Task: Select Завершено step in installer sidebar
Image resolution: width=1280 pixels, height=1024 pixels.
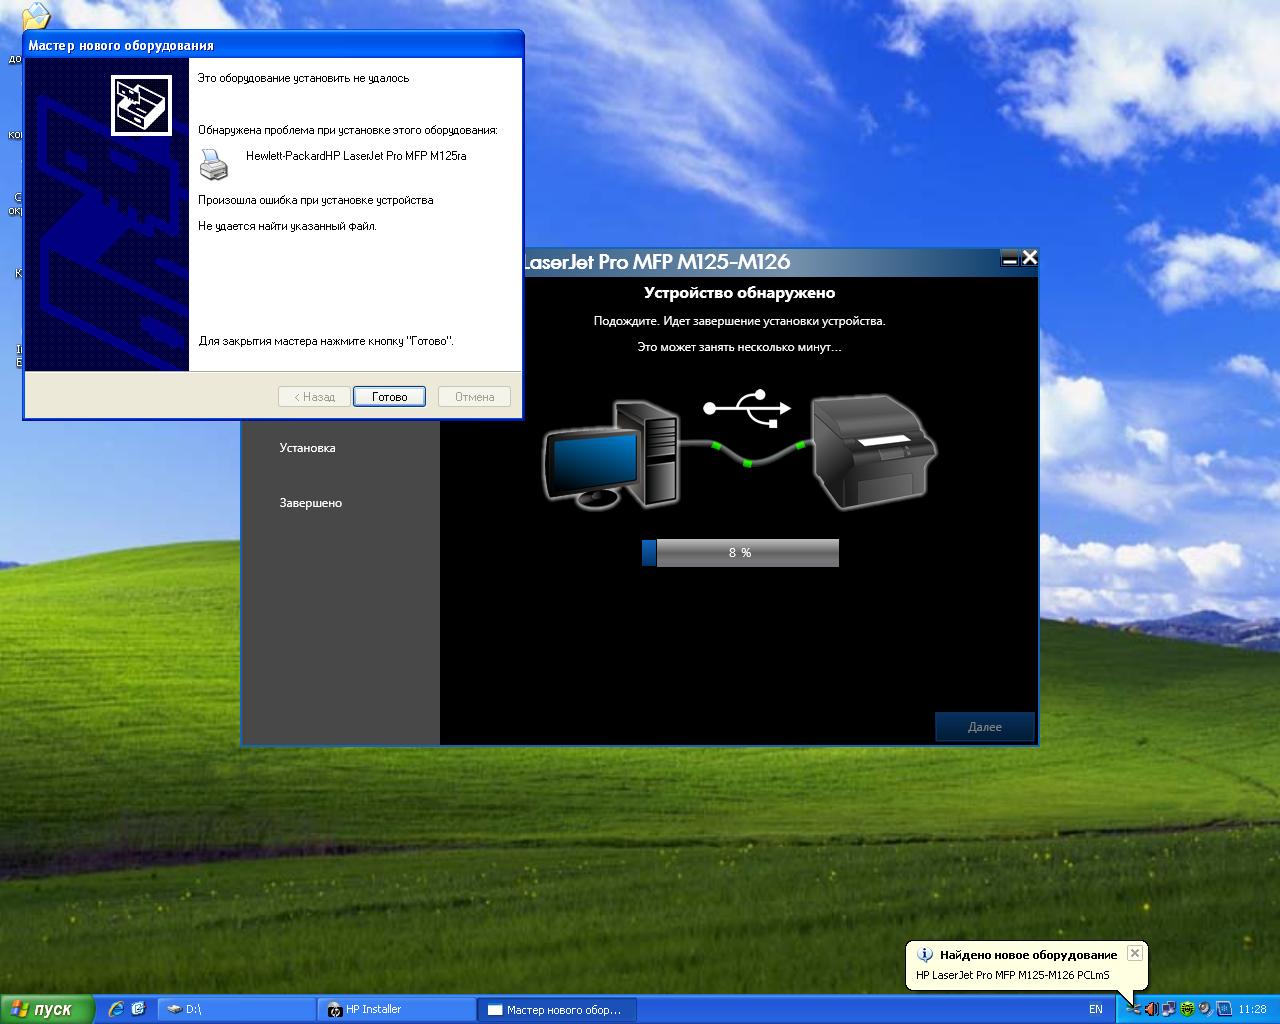Action: pos(310,503)
